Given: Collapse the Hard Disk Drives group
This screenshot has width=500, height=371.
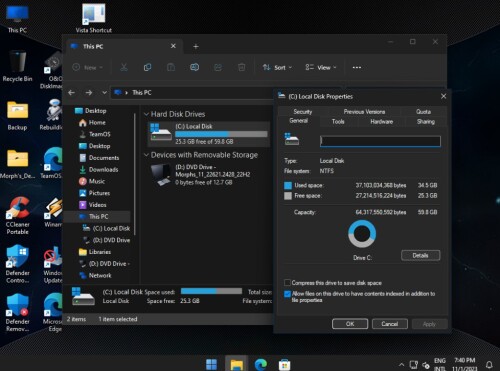Looking at the screenshot, I should coord(146,114).
